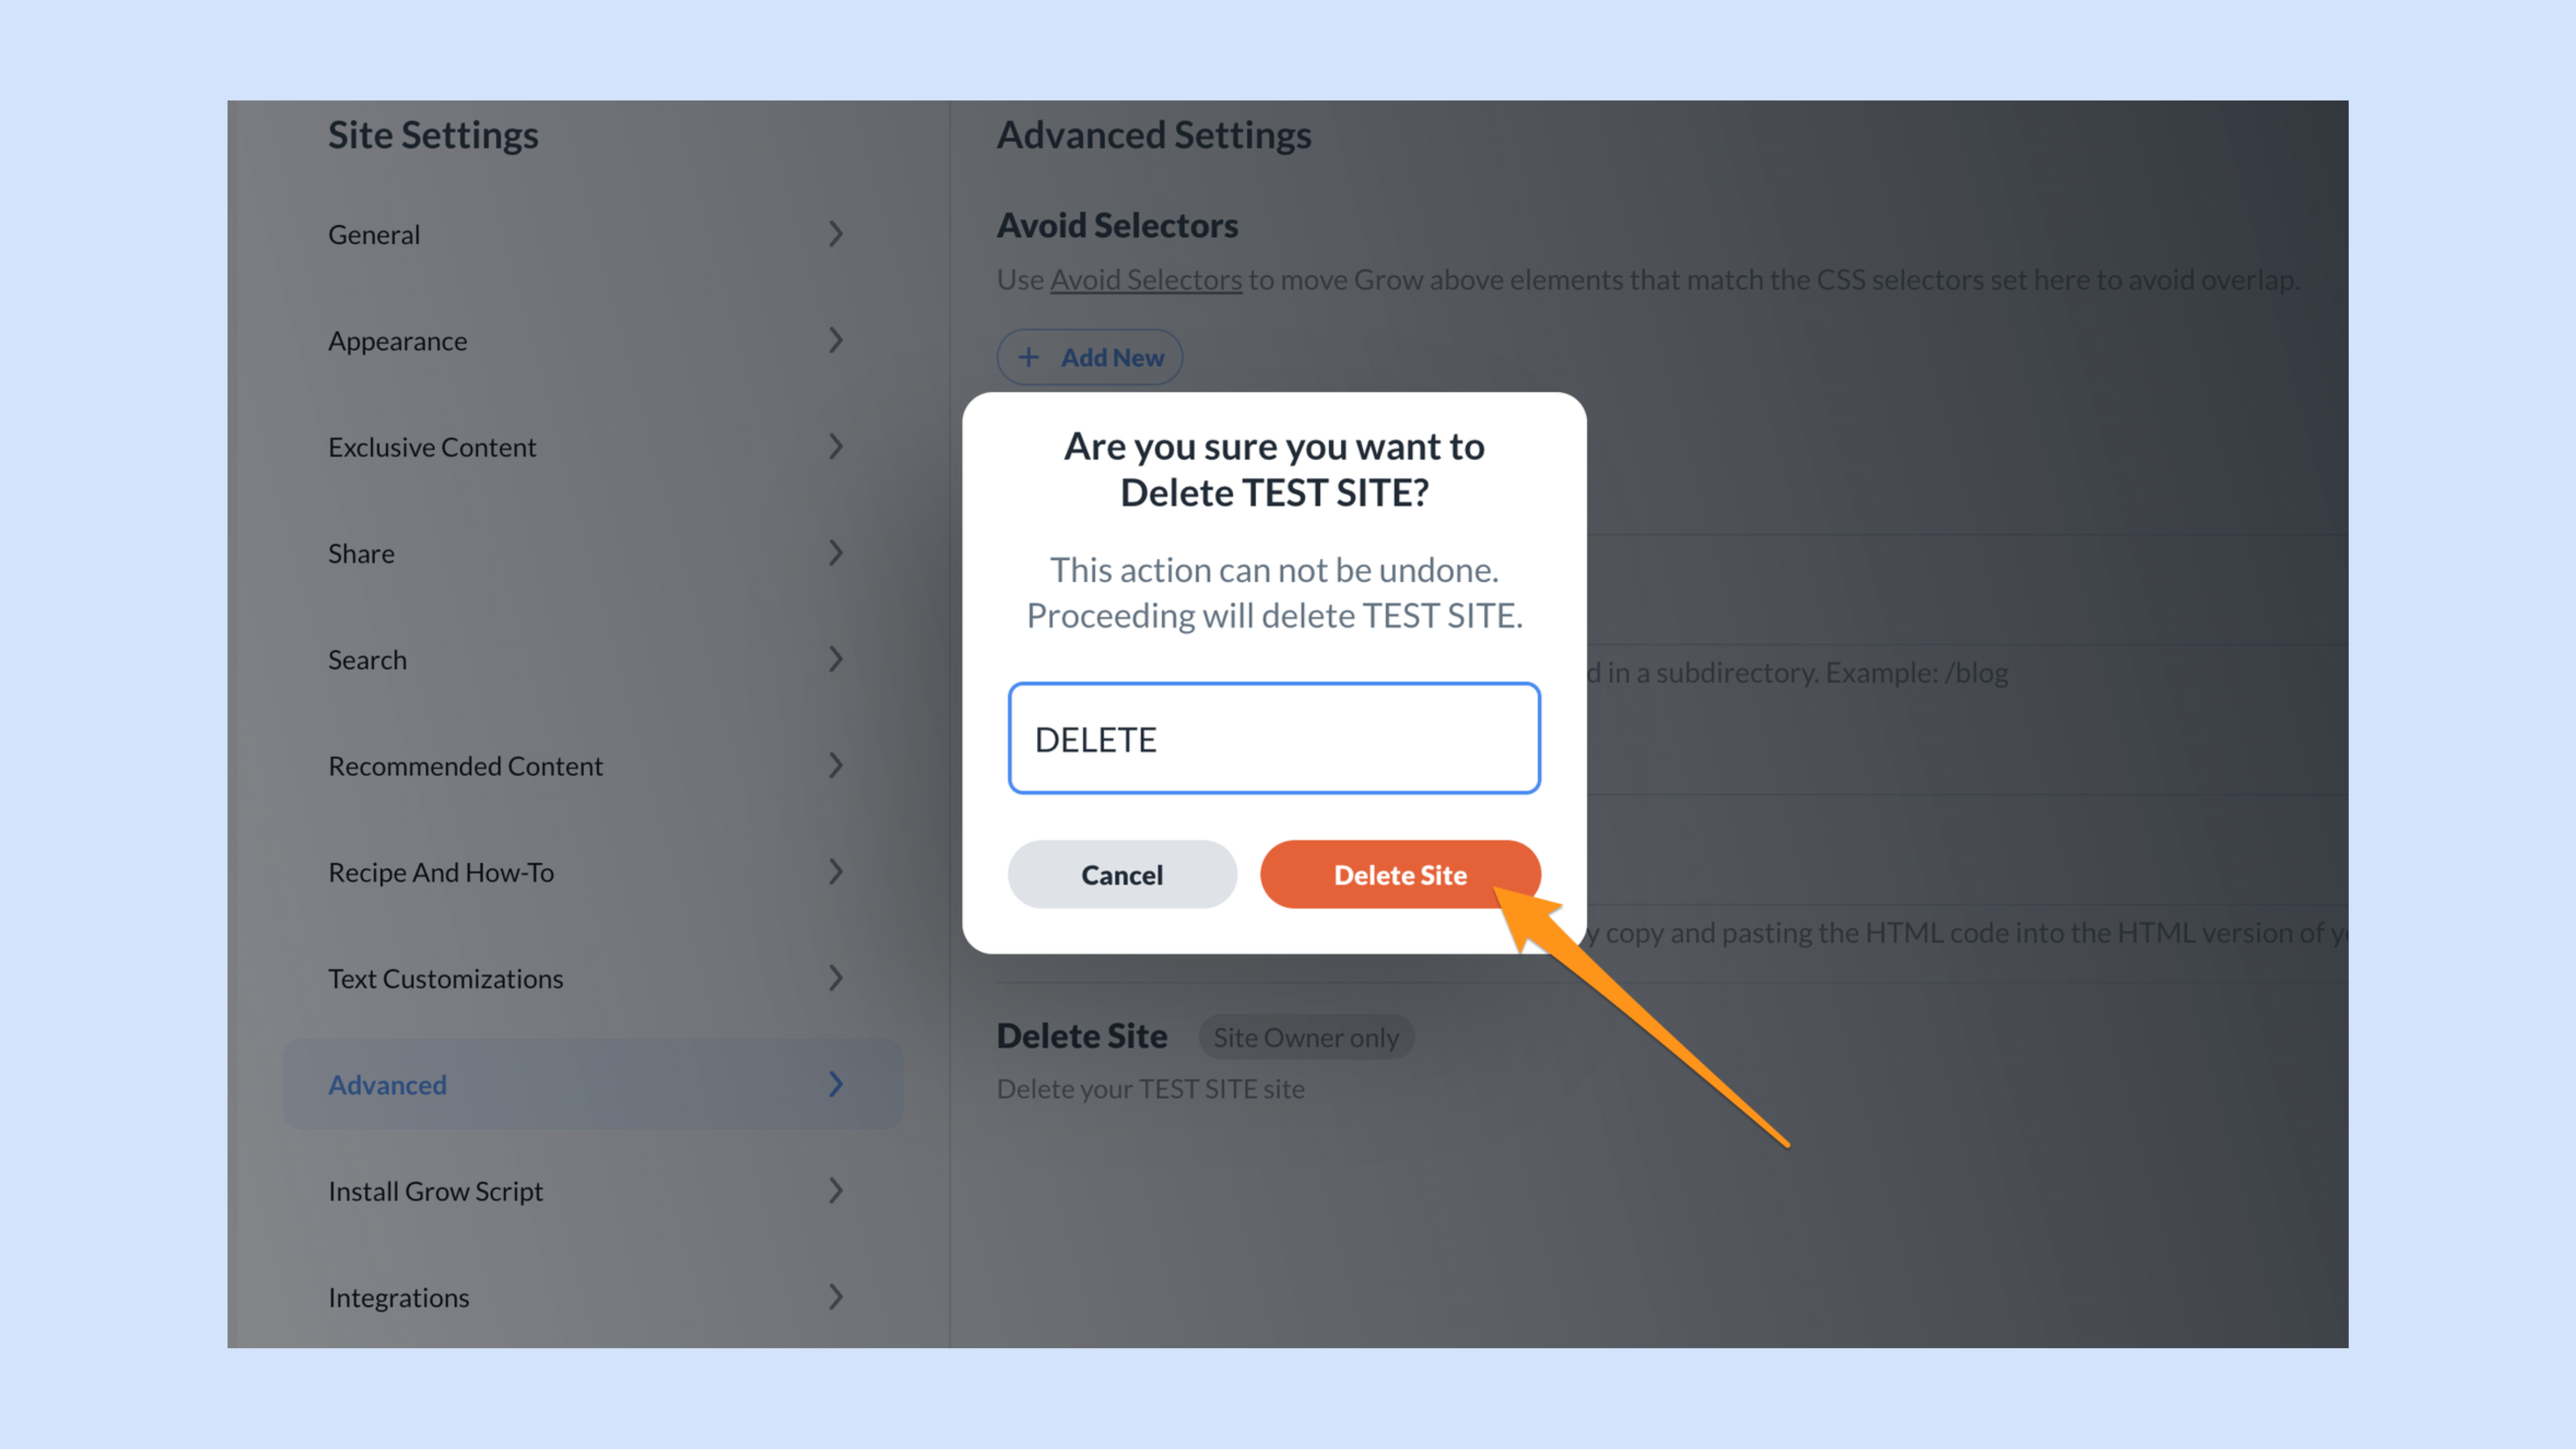Click the chevron arrow next to General
The width and height of the screenshot is (2576, 1449).
point(836,234)
